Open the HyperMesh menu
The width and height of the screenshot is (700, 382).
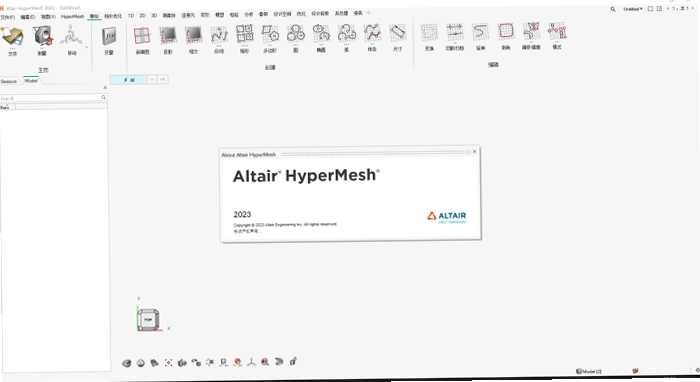(x=72, y=17)
